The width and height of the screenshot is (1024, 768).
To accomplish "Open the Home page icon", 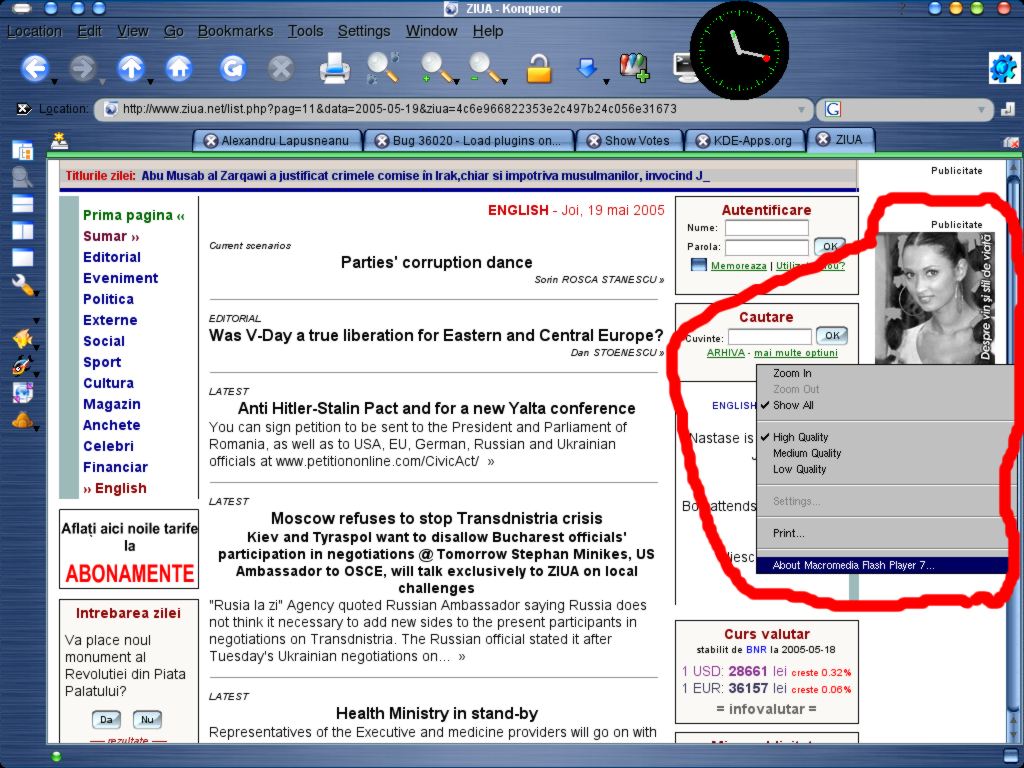I will coord(178,68).
